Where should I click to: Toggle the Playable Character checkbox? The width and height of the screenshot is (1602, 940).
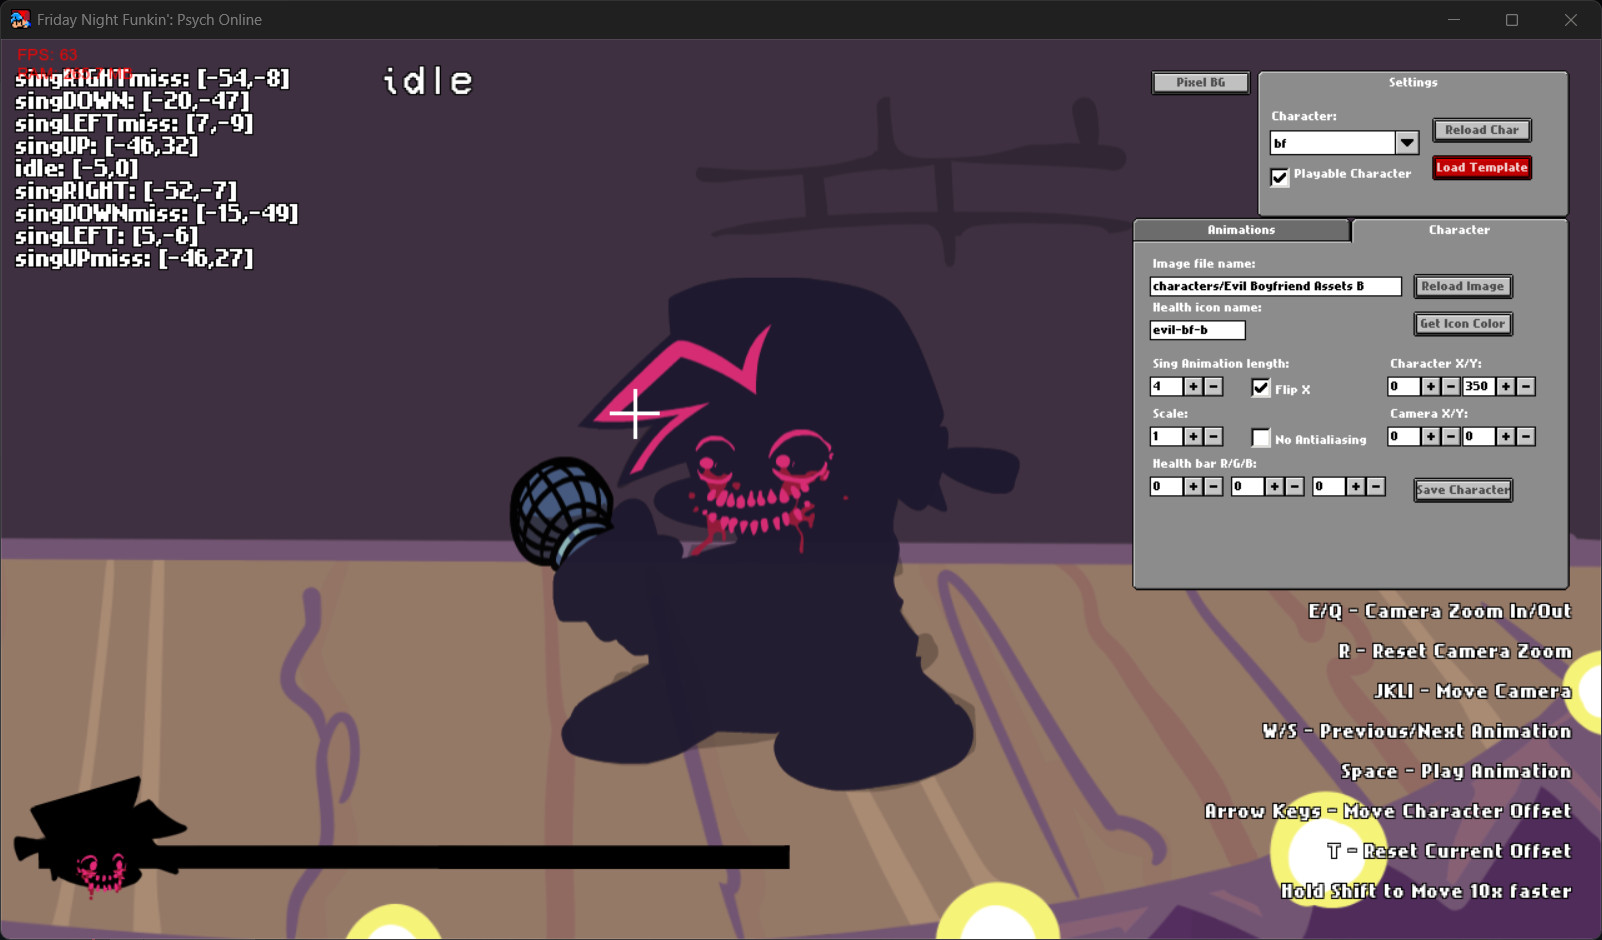pos(1280,176)
